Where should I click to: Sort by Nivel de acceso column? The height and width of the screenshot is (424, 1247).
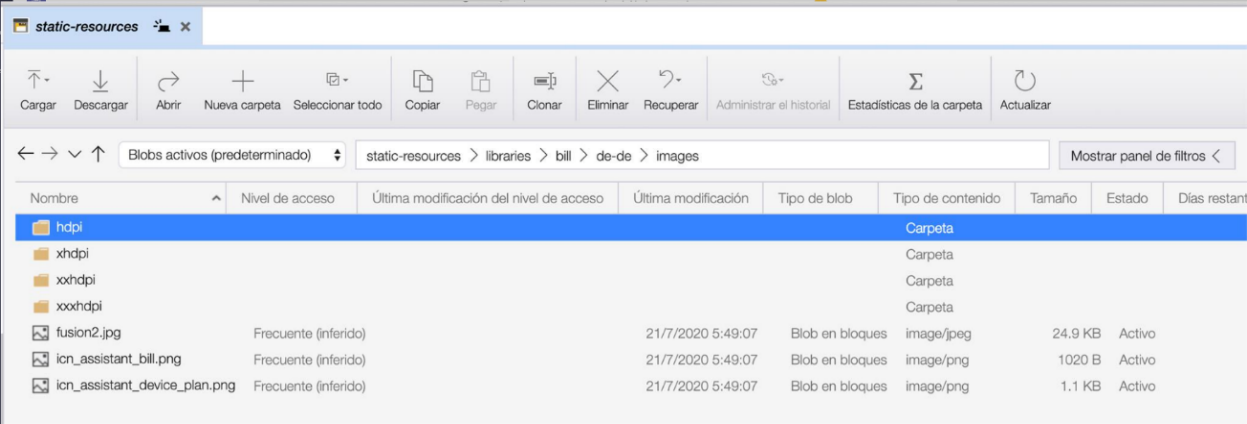288,198
